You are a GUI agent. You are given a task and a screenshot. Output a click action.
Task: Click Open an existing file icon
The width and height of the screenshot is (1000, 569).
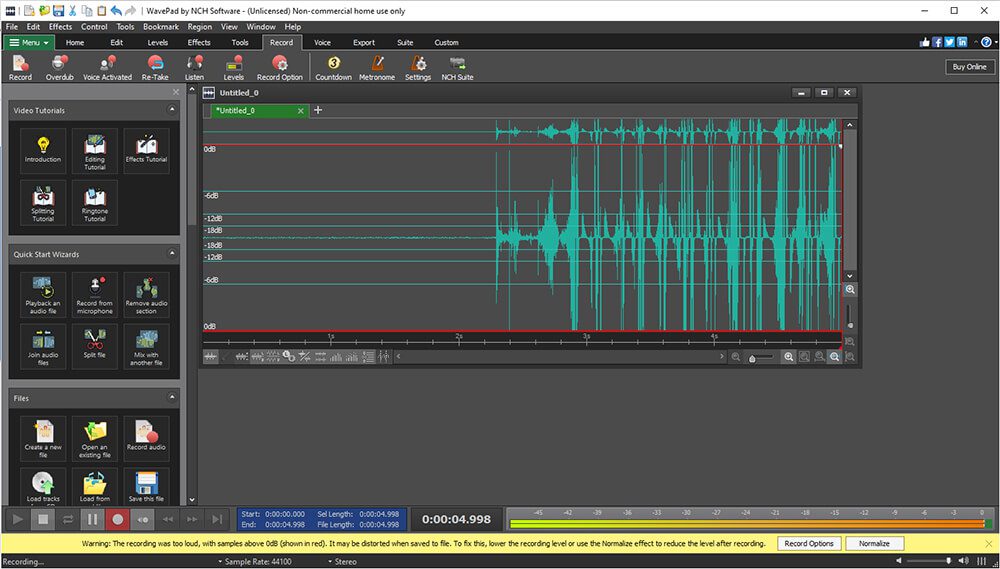tap(94, 439)
